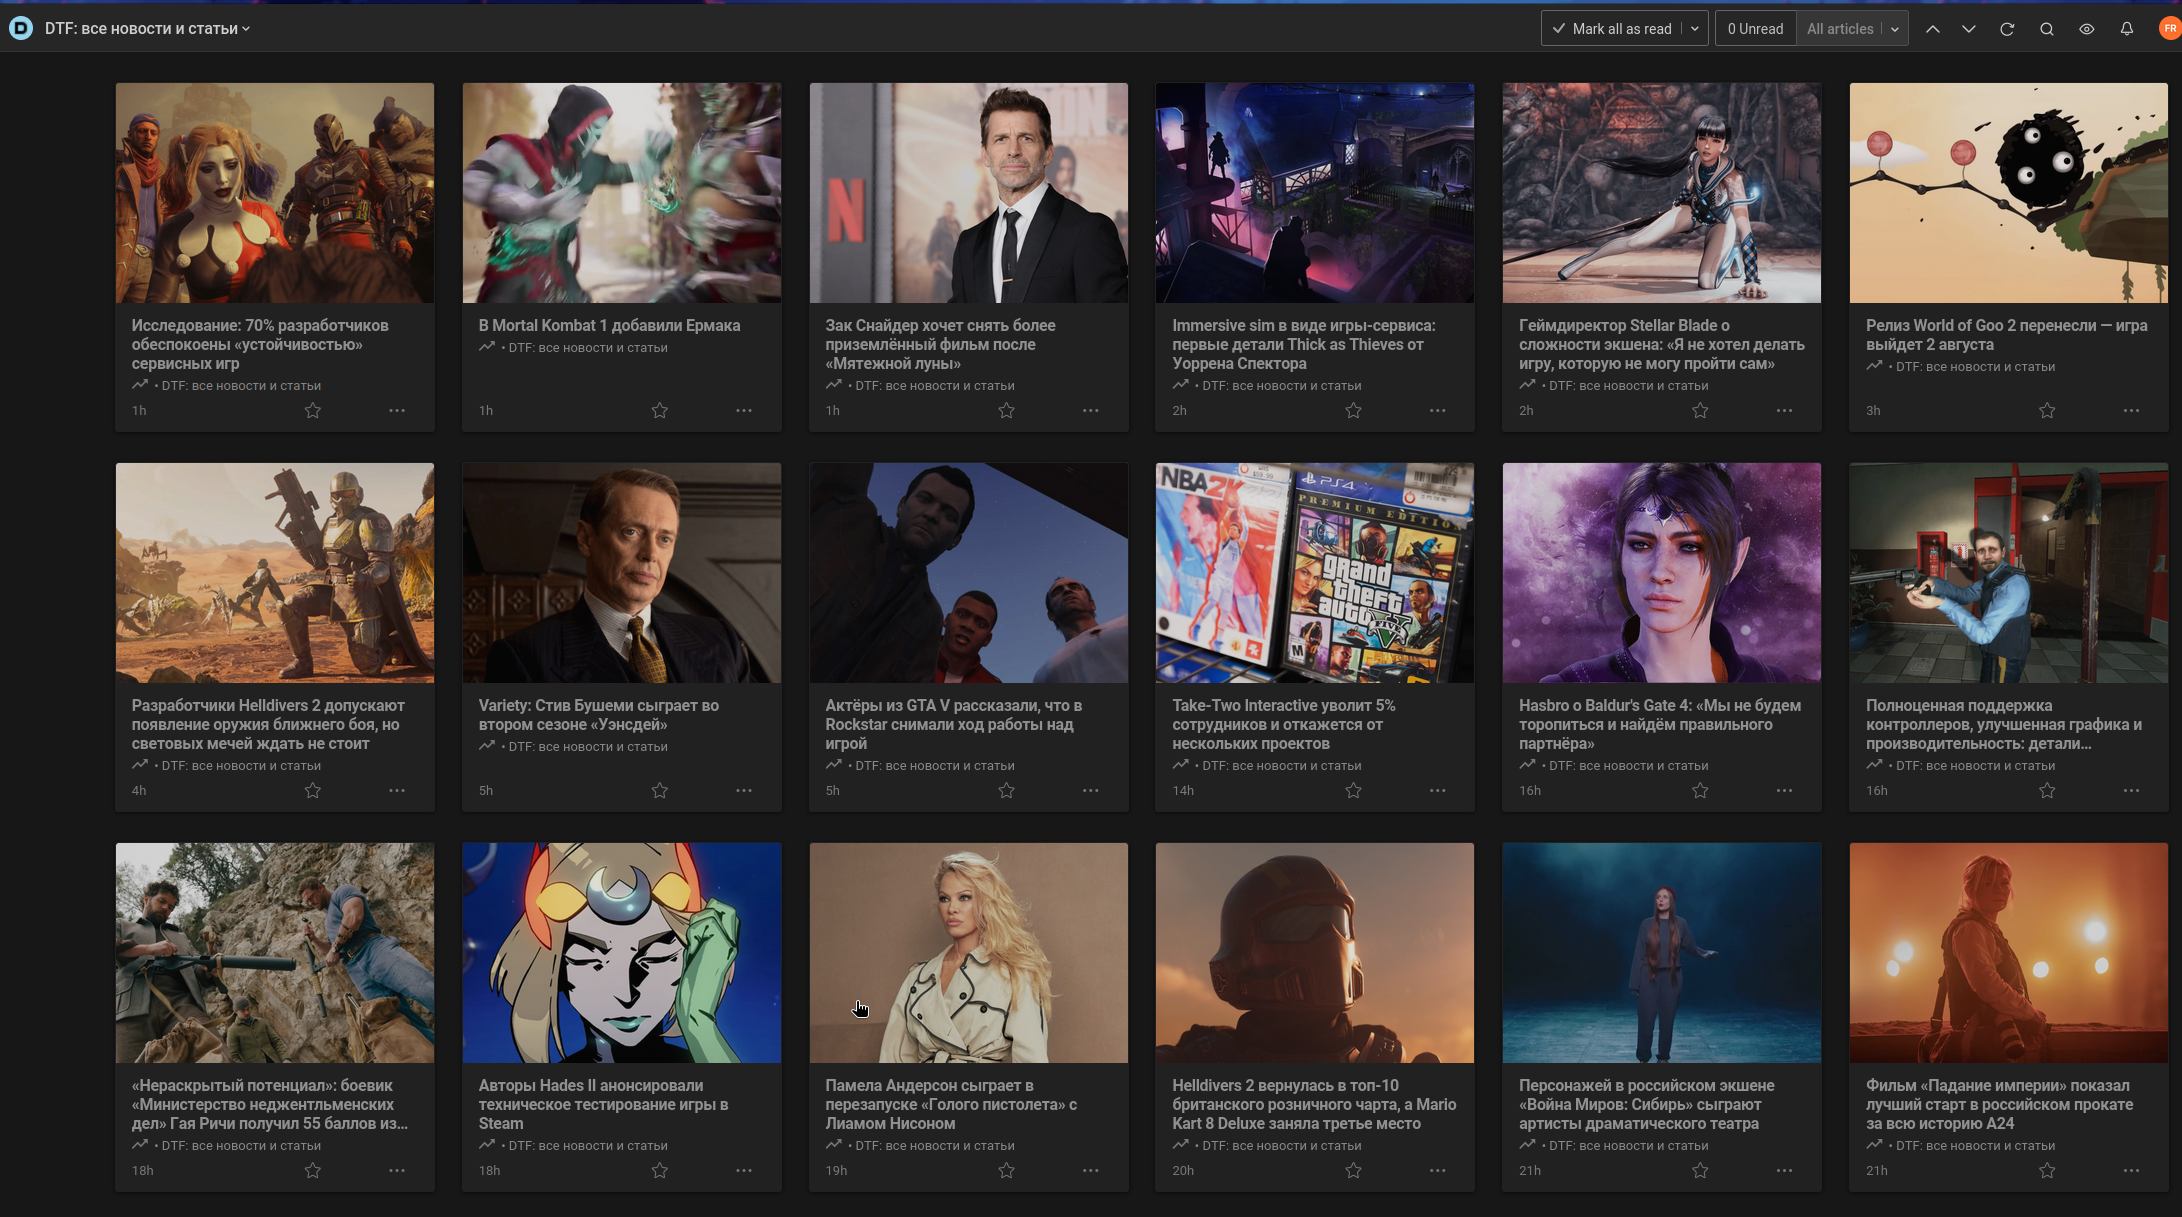2182x1217 pixels.
Task: Open the FR user profile avatar
Action: tap(2169, 29)
